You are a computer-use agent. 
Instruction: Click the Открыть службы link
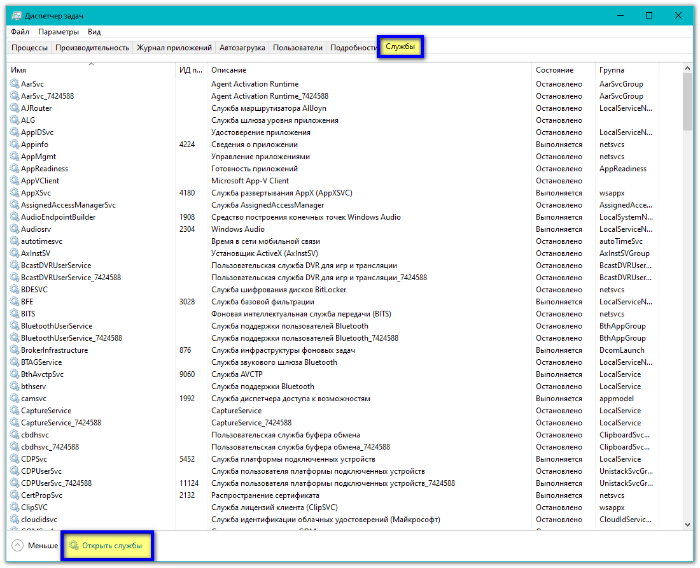tap(112, 546)
